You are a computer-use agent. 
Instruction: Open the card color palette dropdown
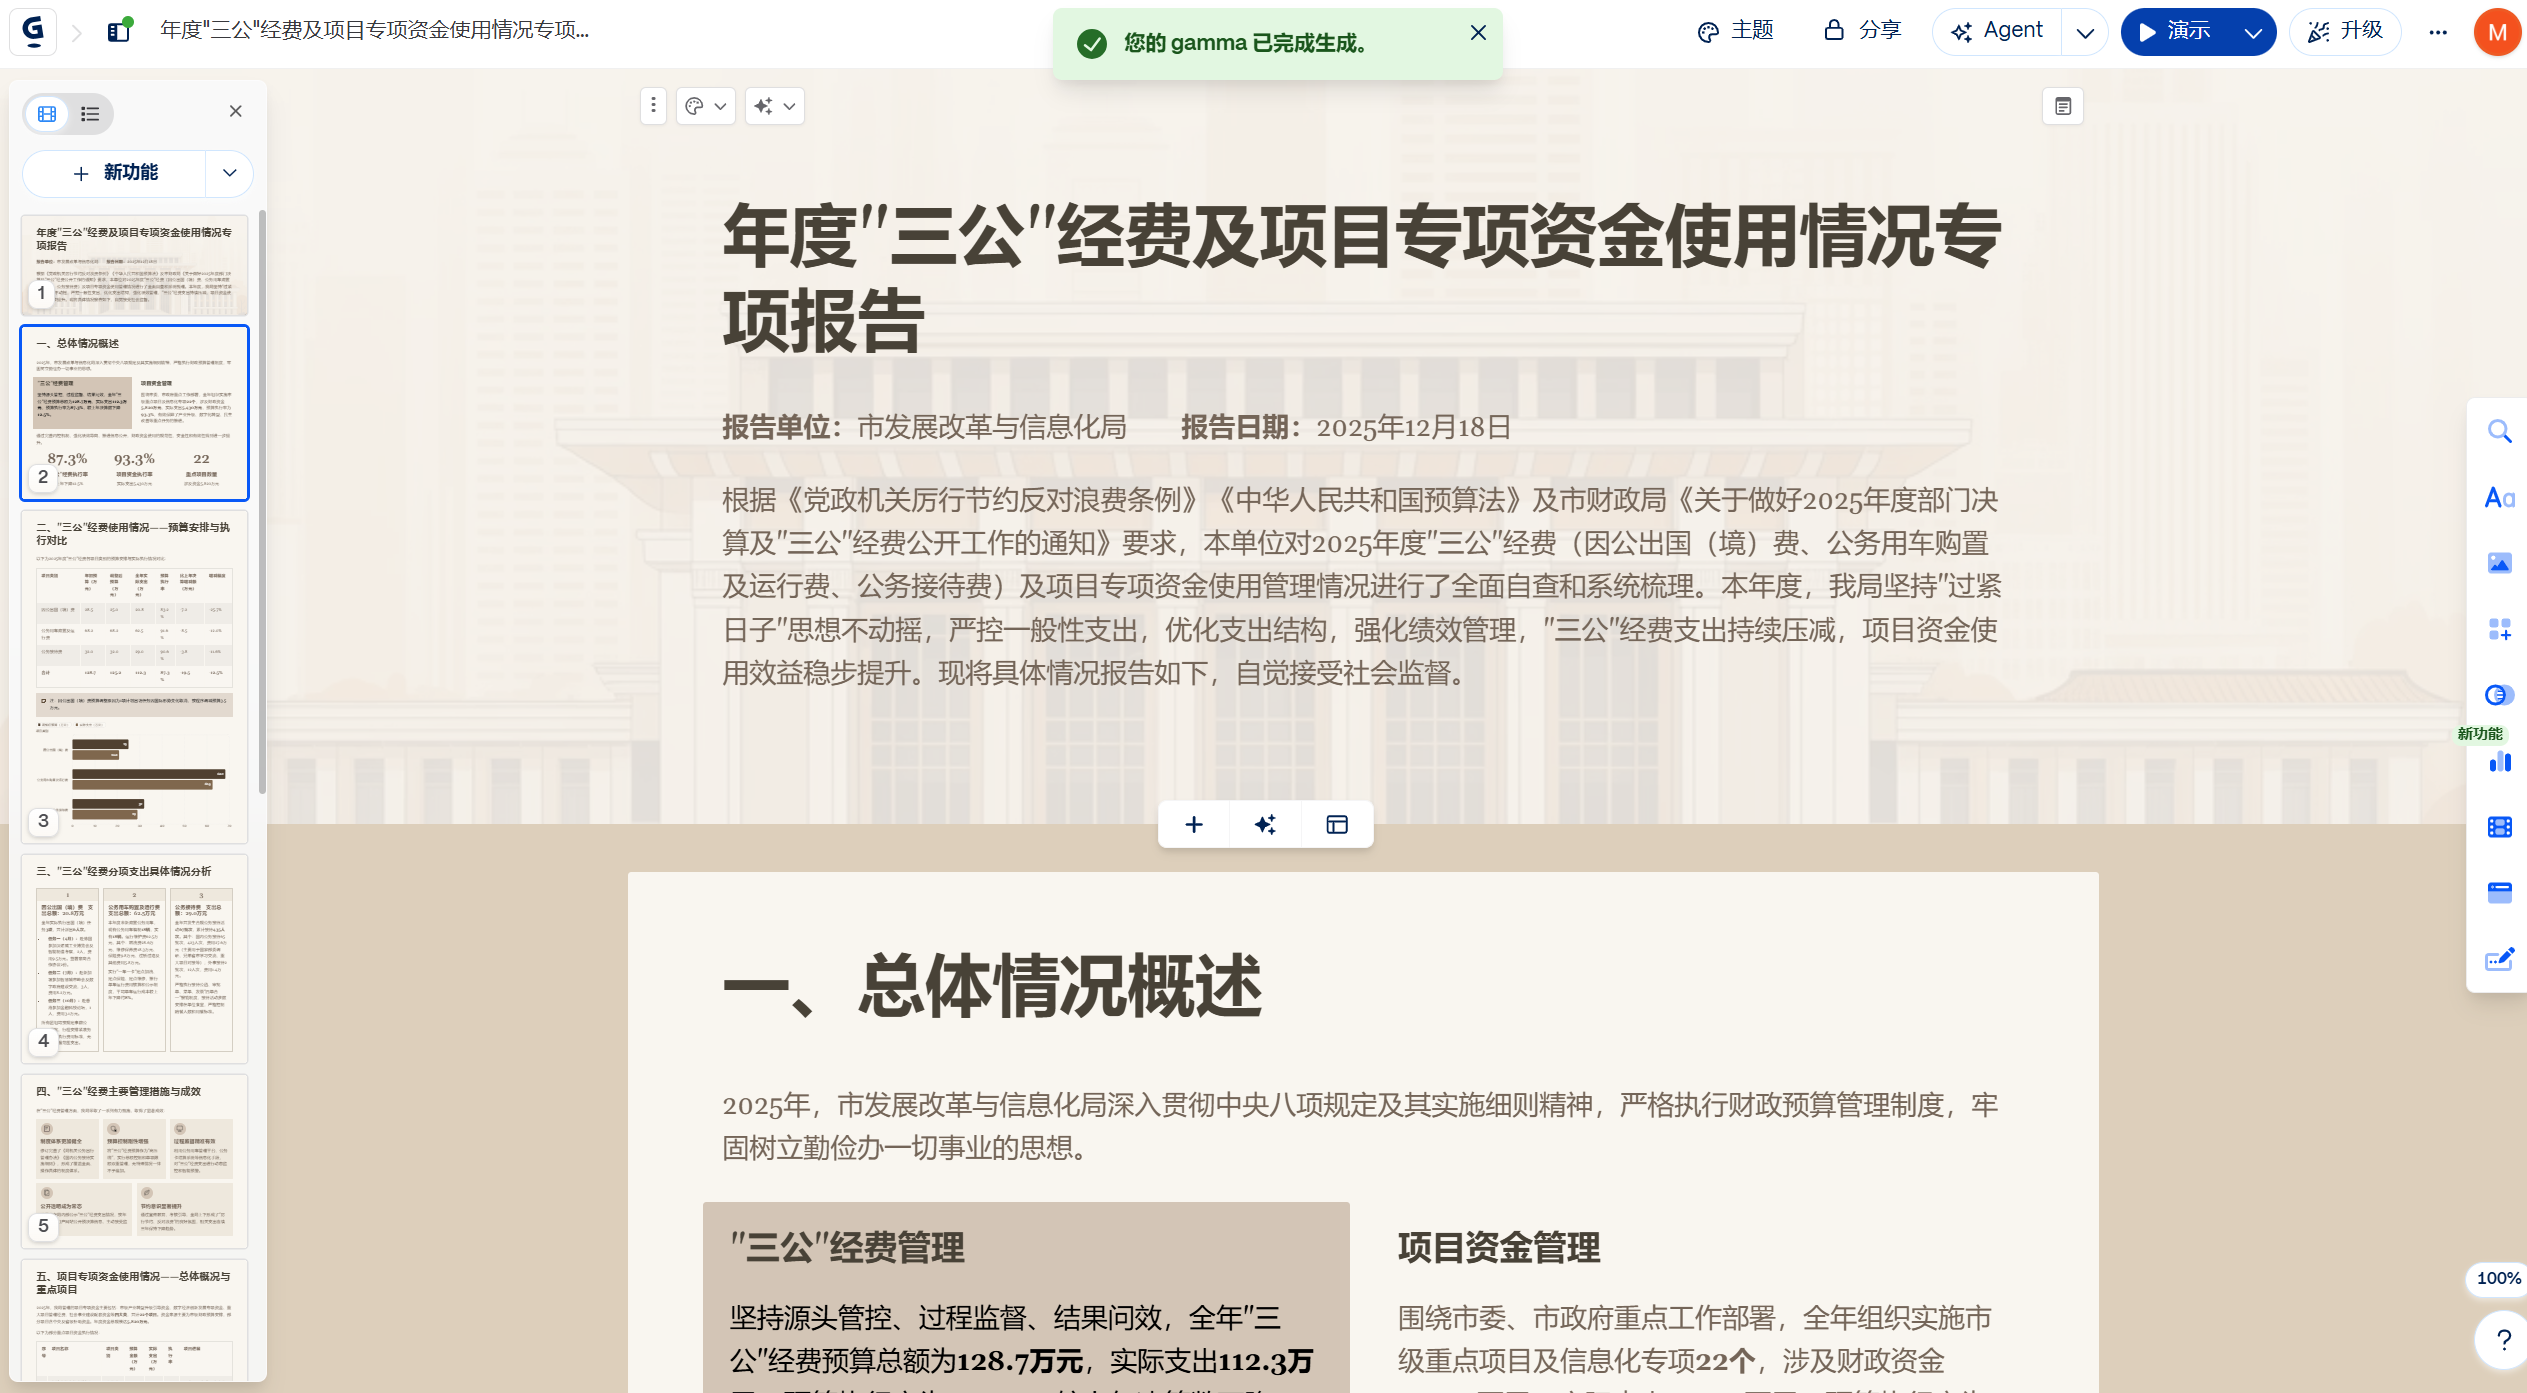tap(705, 106)
